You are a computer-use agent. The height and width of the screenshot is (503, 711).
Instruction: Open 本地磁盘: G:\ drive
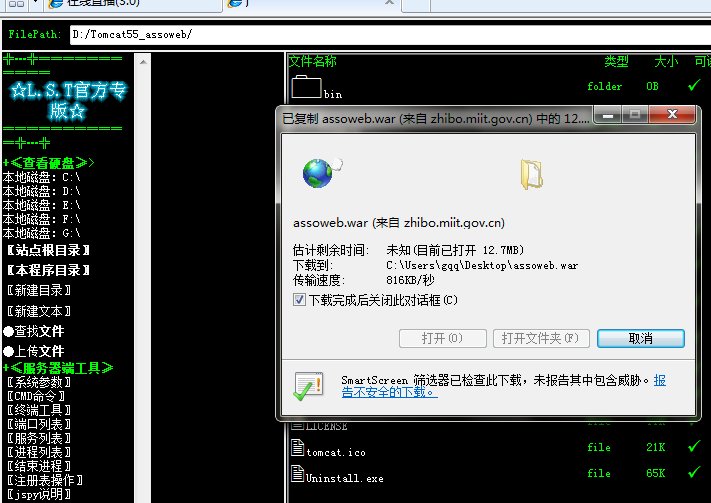[42, 234]
